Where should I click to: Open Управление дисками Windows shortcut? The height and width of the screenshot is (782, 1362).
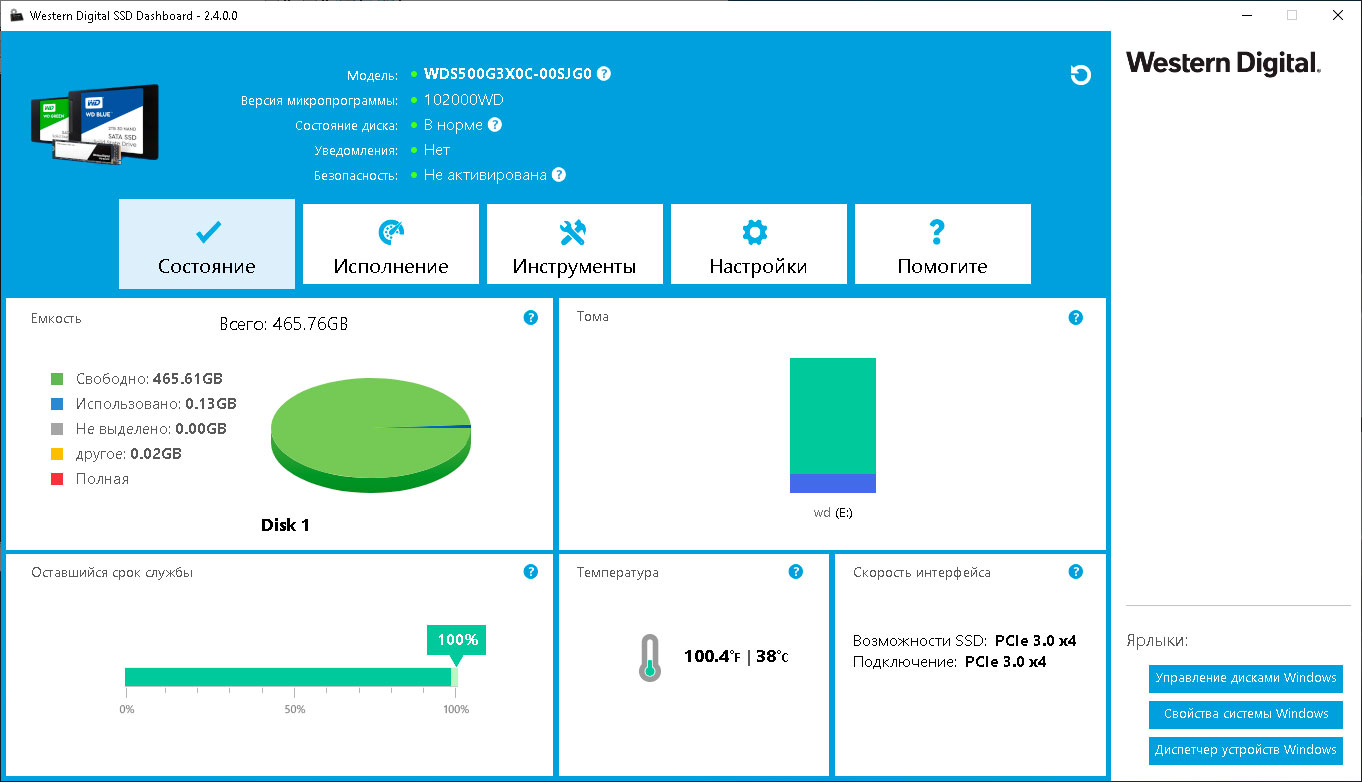point(1246,678)
